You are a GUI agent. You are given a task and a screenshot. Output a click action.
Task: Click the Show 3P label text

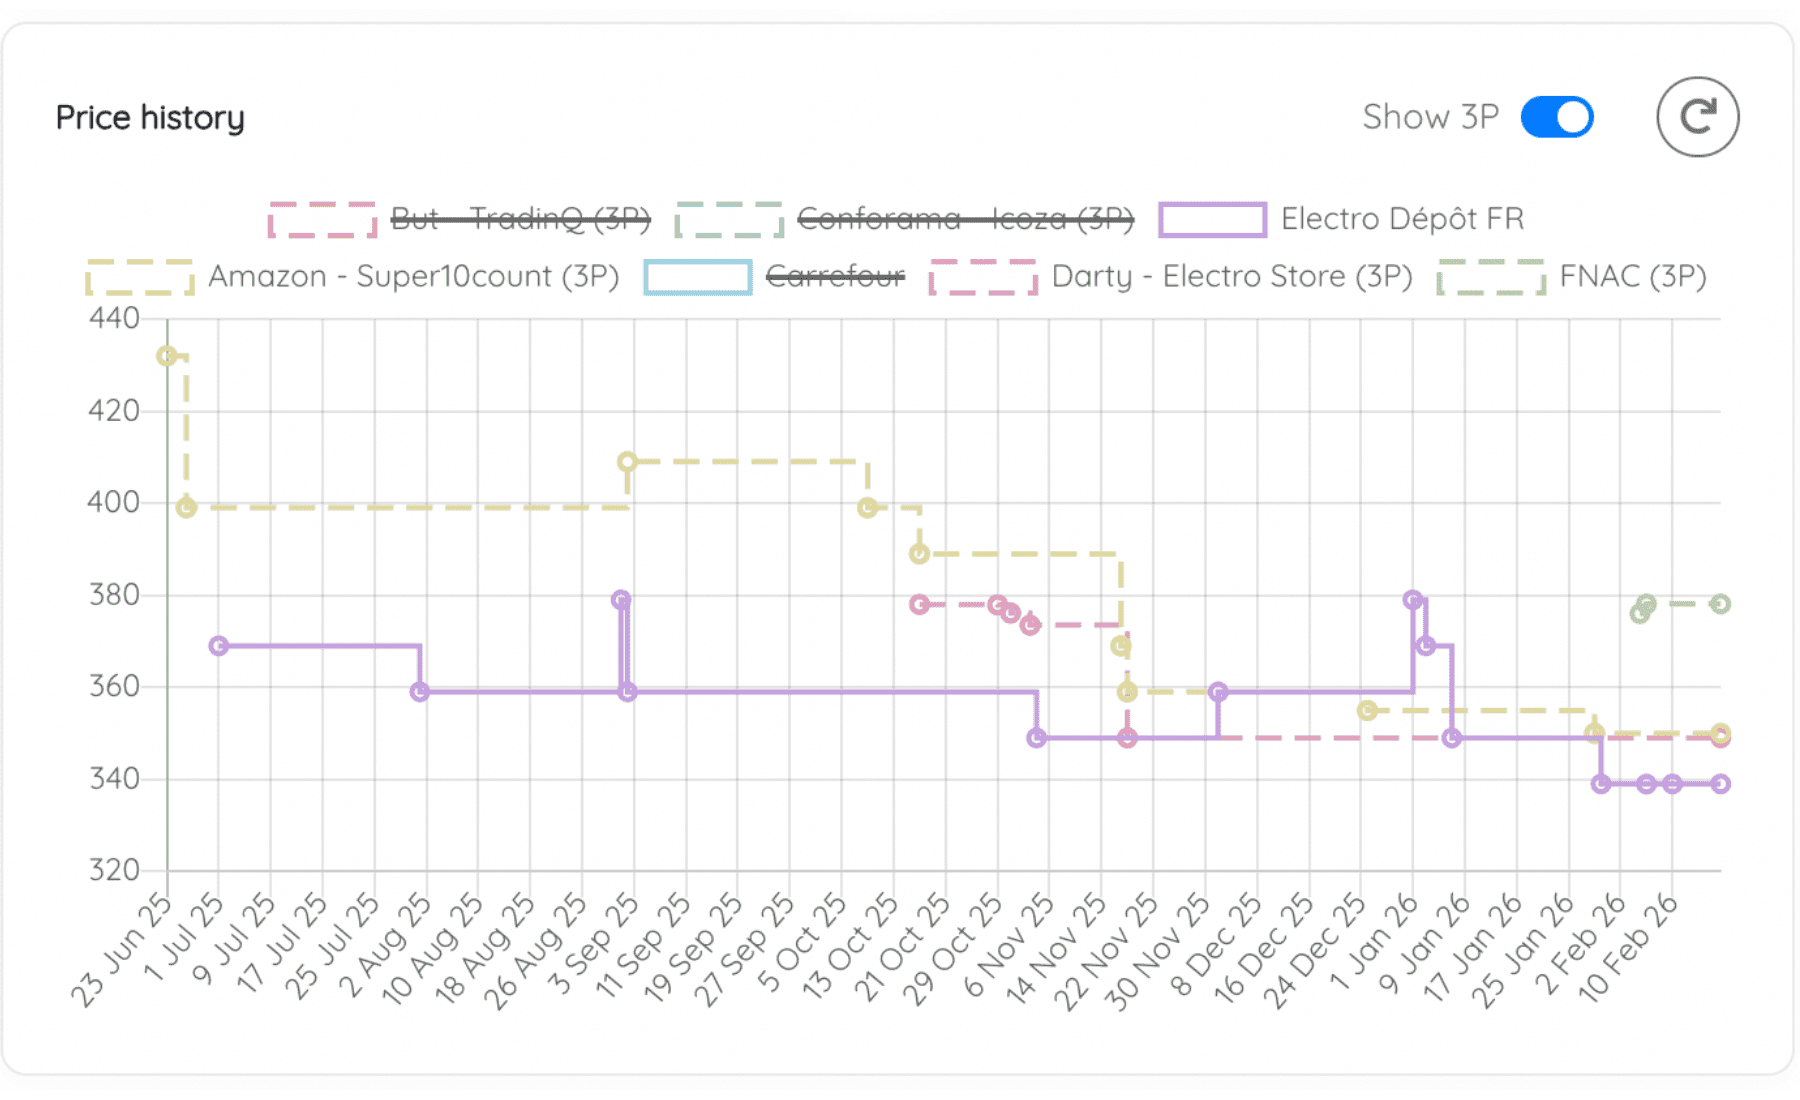1432,117
